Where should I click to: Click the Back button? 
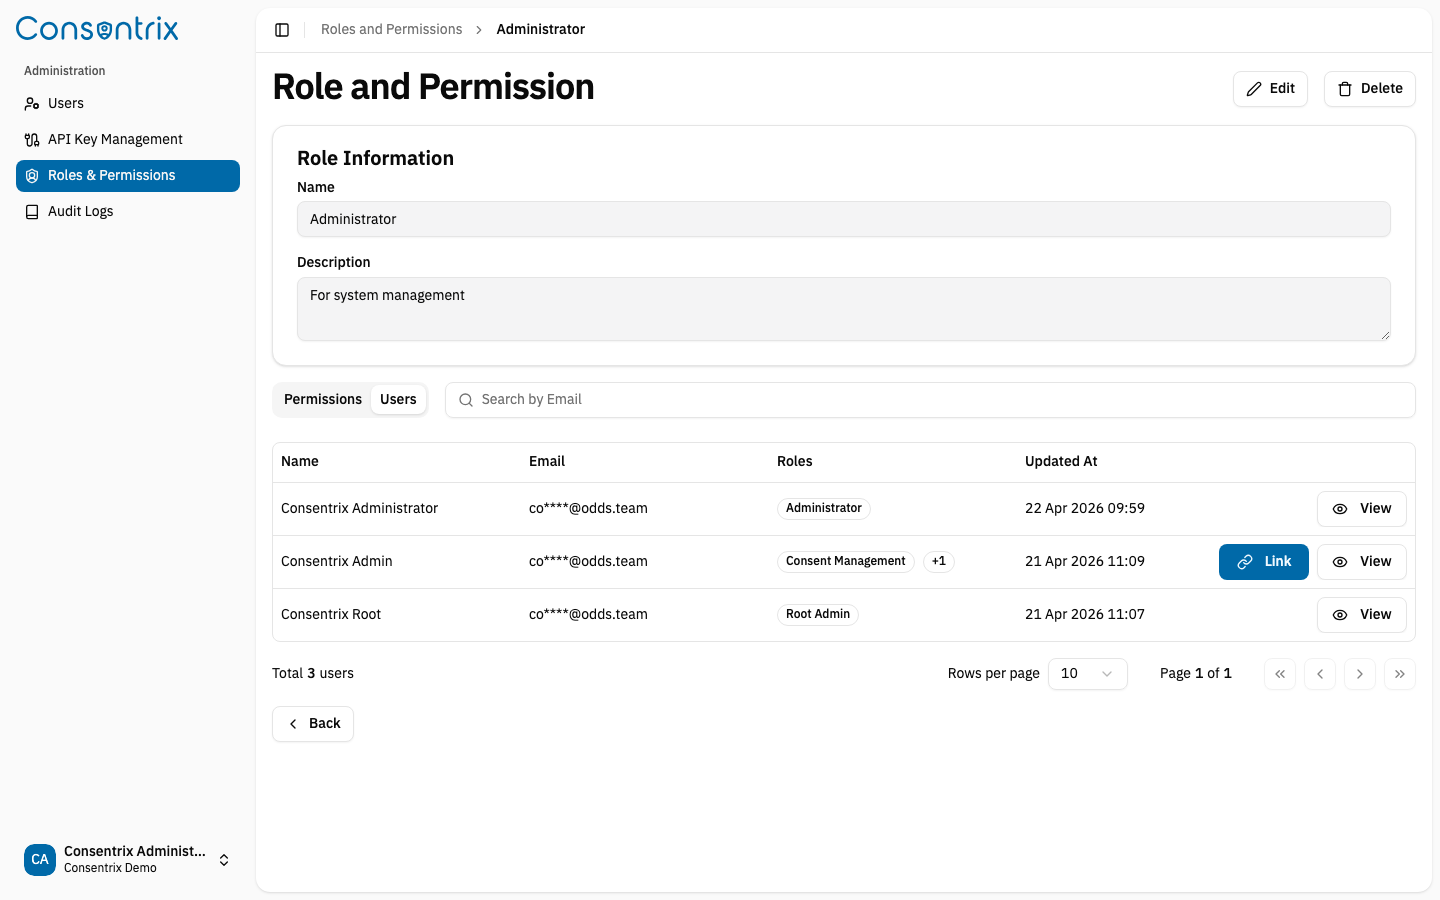pyautogui.click(x=313, y=724)
